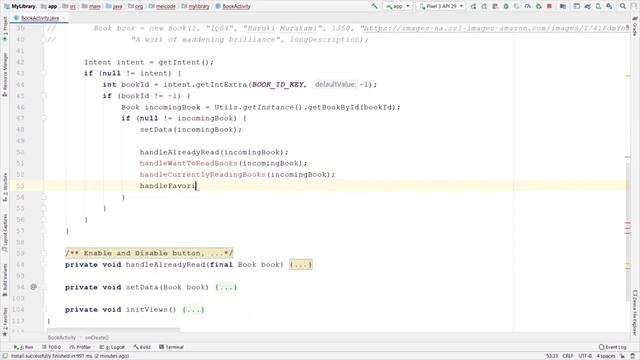The height and width of the screenshot is (360, 640).
Task: Change the 4 spaces indent setting
Action: (606, 356)
